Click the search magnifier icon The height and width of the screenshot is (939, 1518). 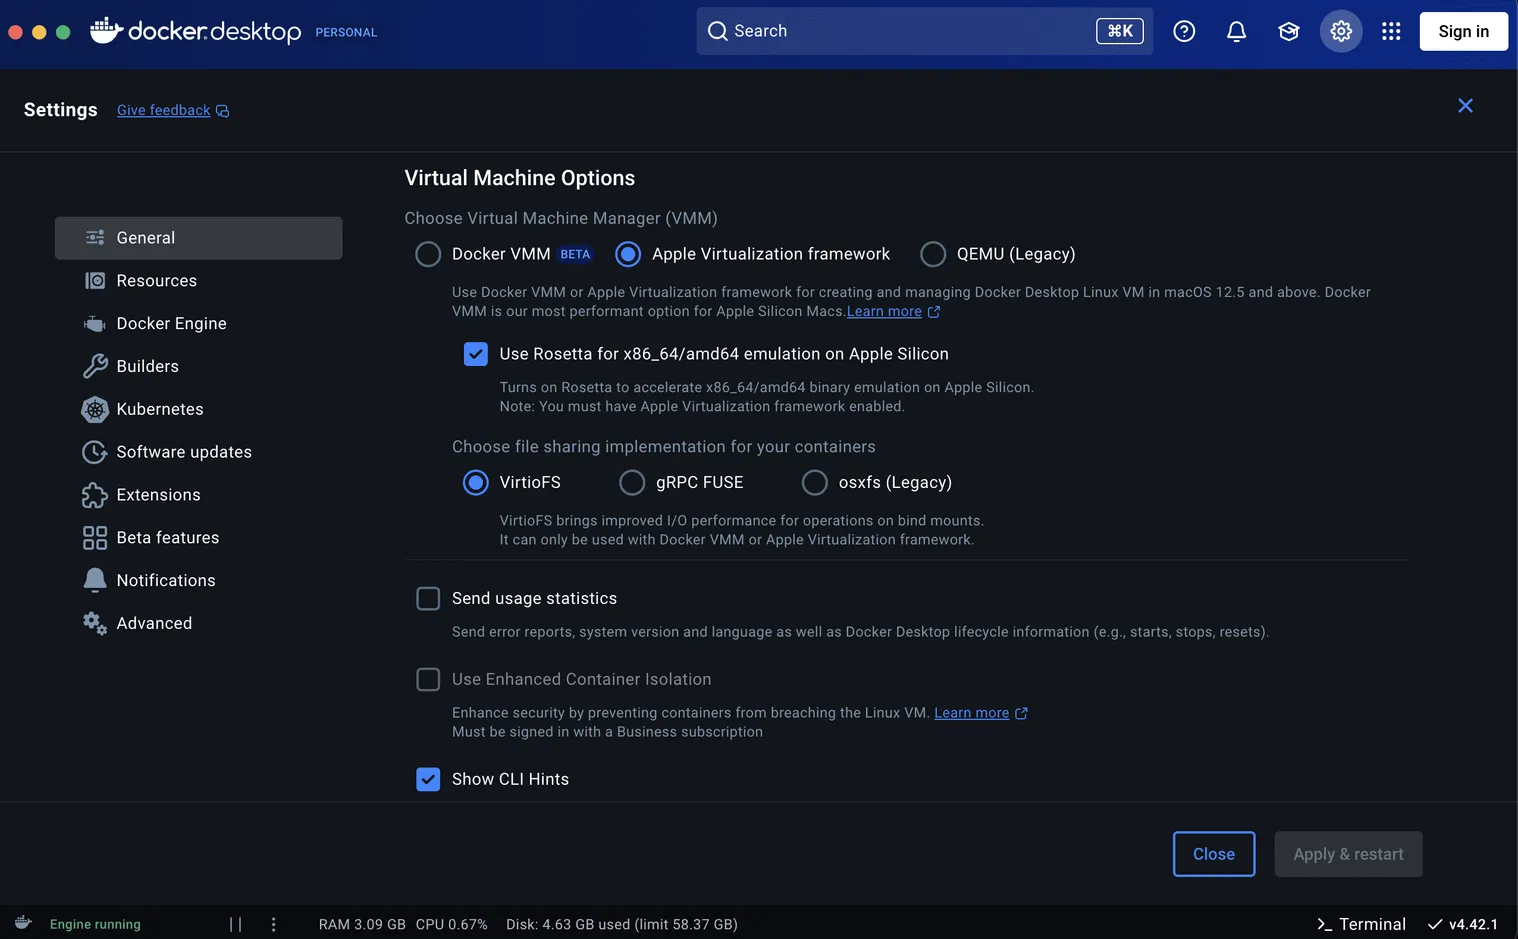(717, 31)
